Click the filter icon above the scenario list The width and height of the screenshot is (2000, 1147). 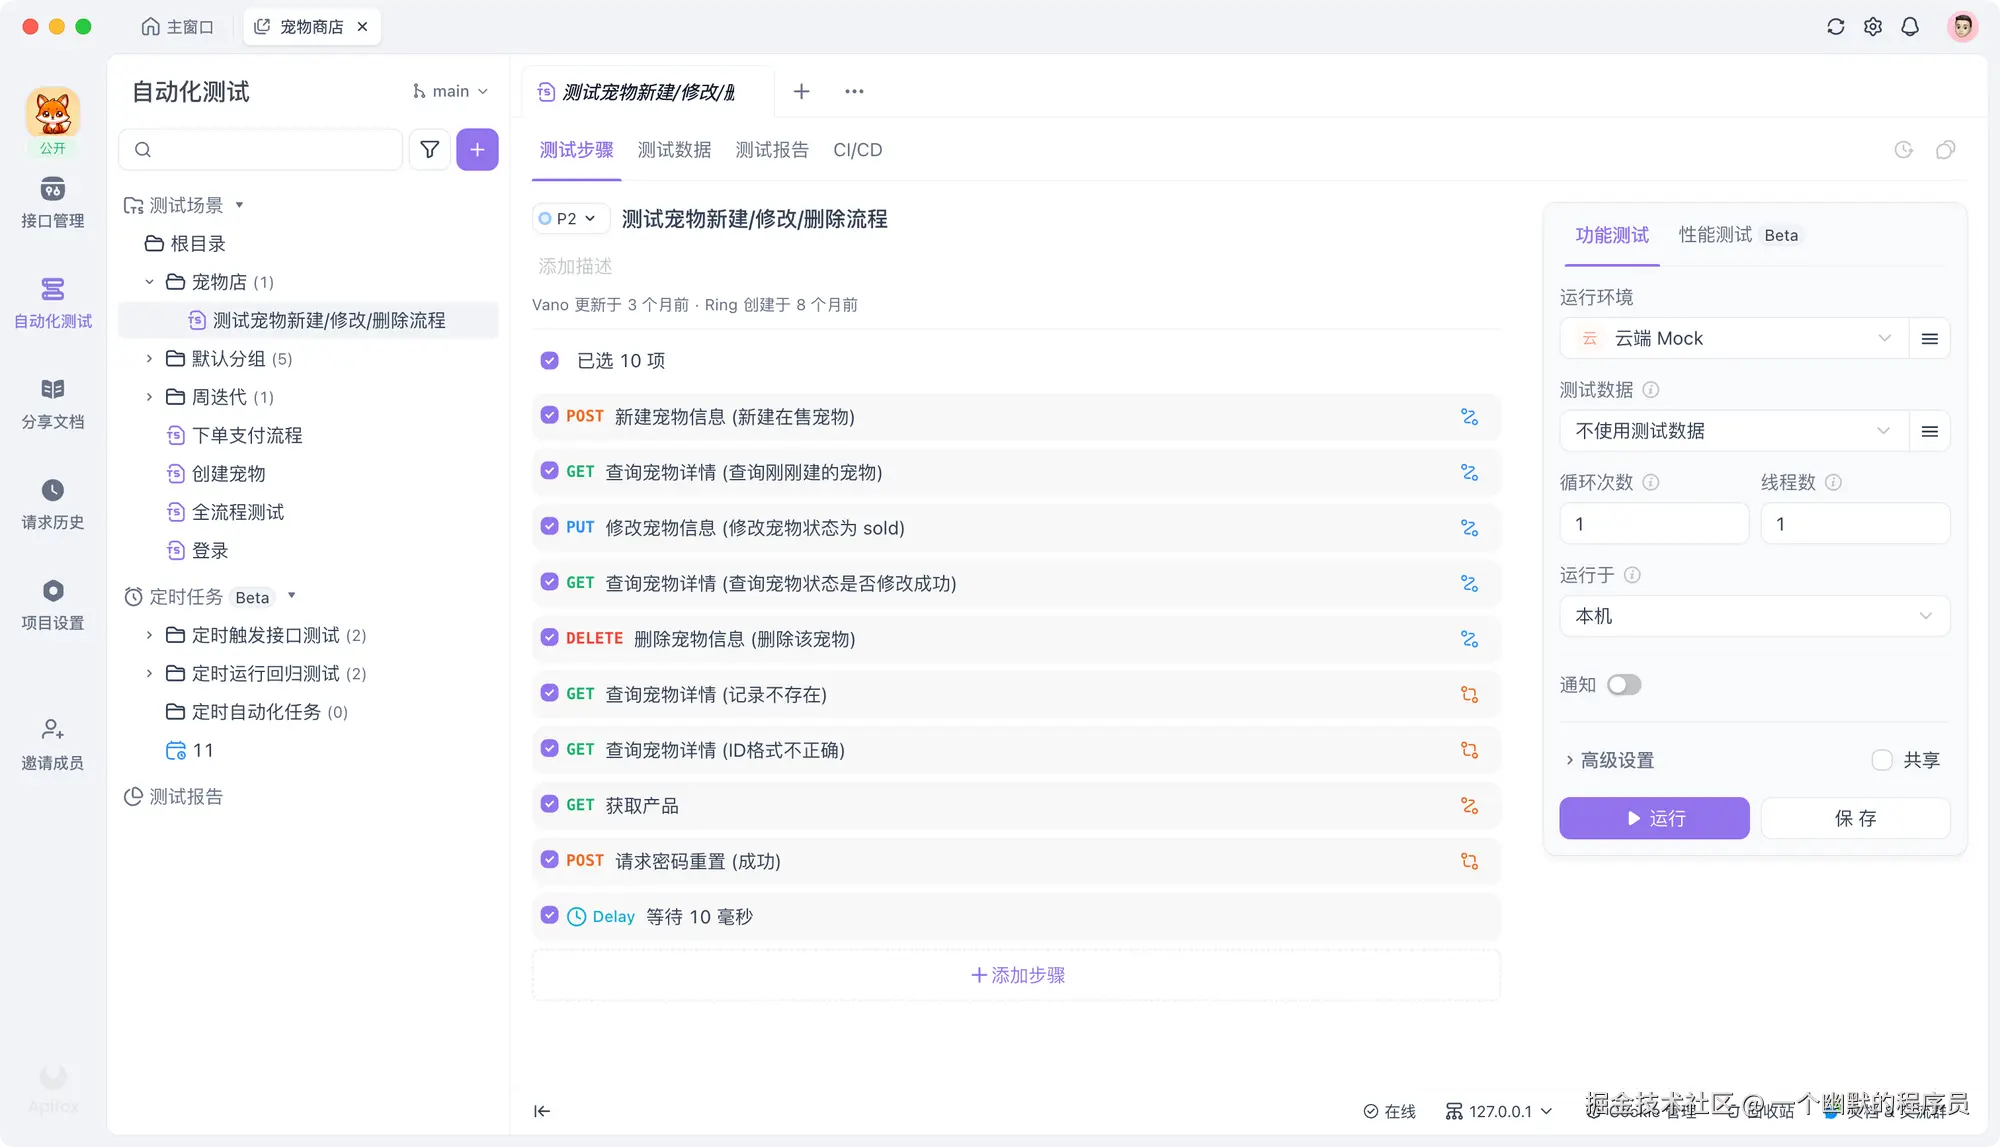(x=429, y=149)
